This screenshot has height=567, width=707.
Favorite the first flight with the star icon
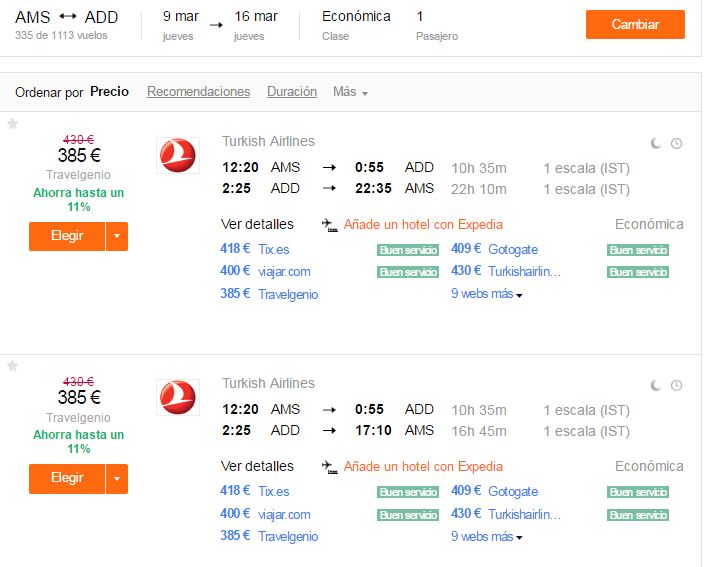[x=13, y=123]
